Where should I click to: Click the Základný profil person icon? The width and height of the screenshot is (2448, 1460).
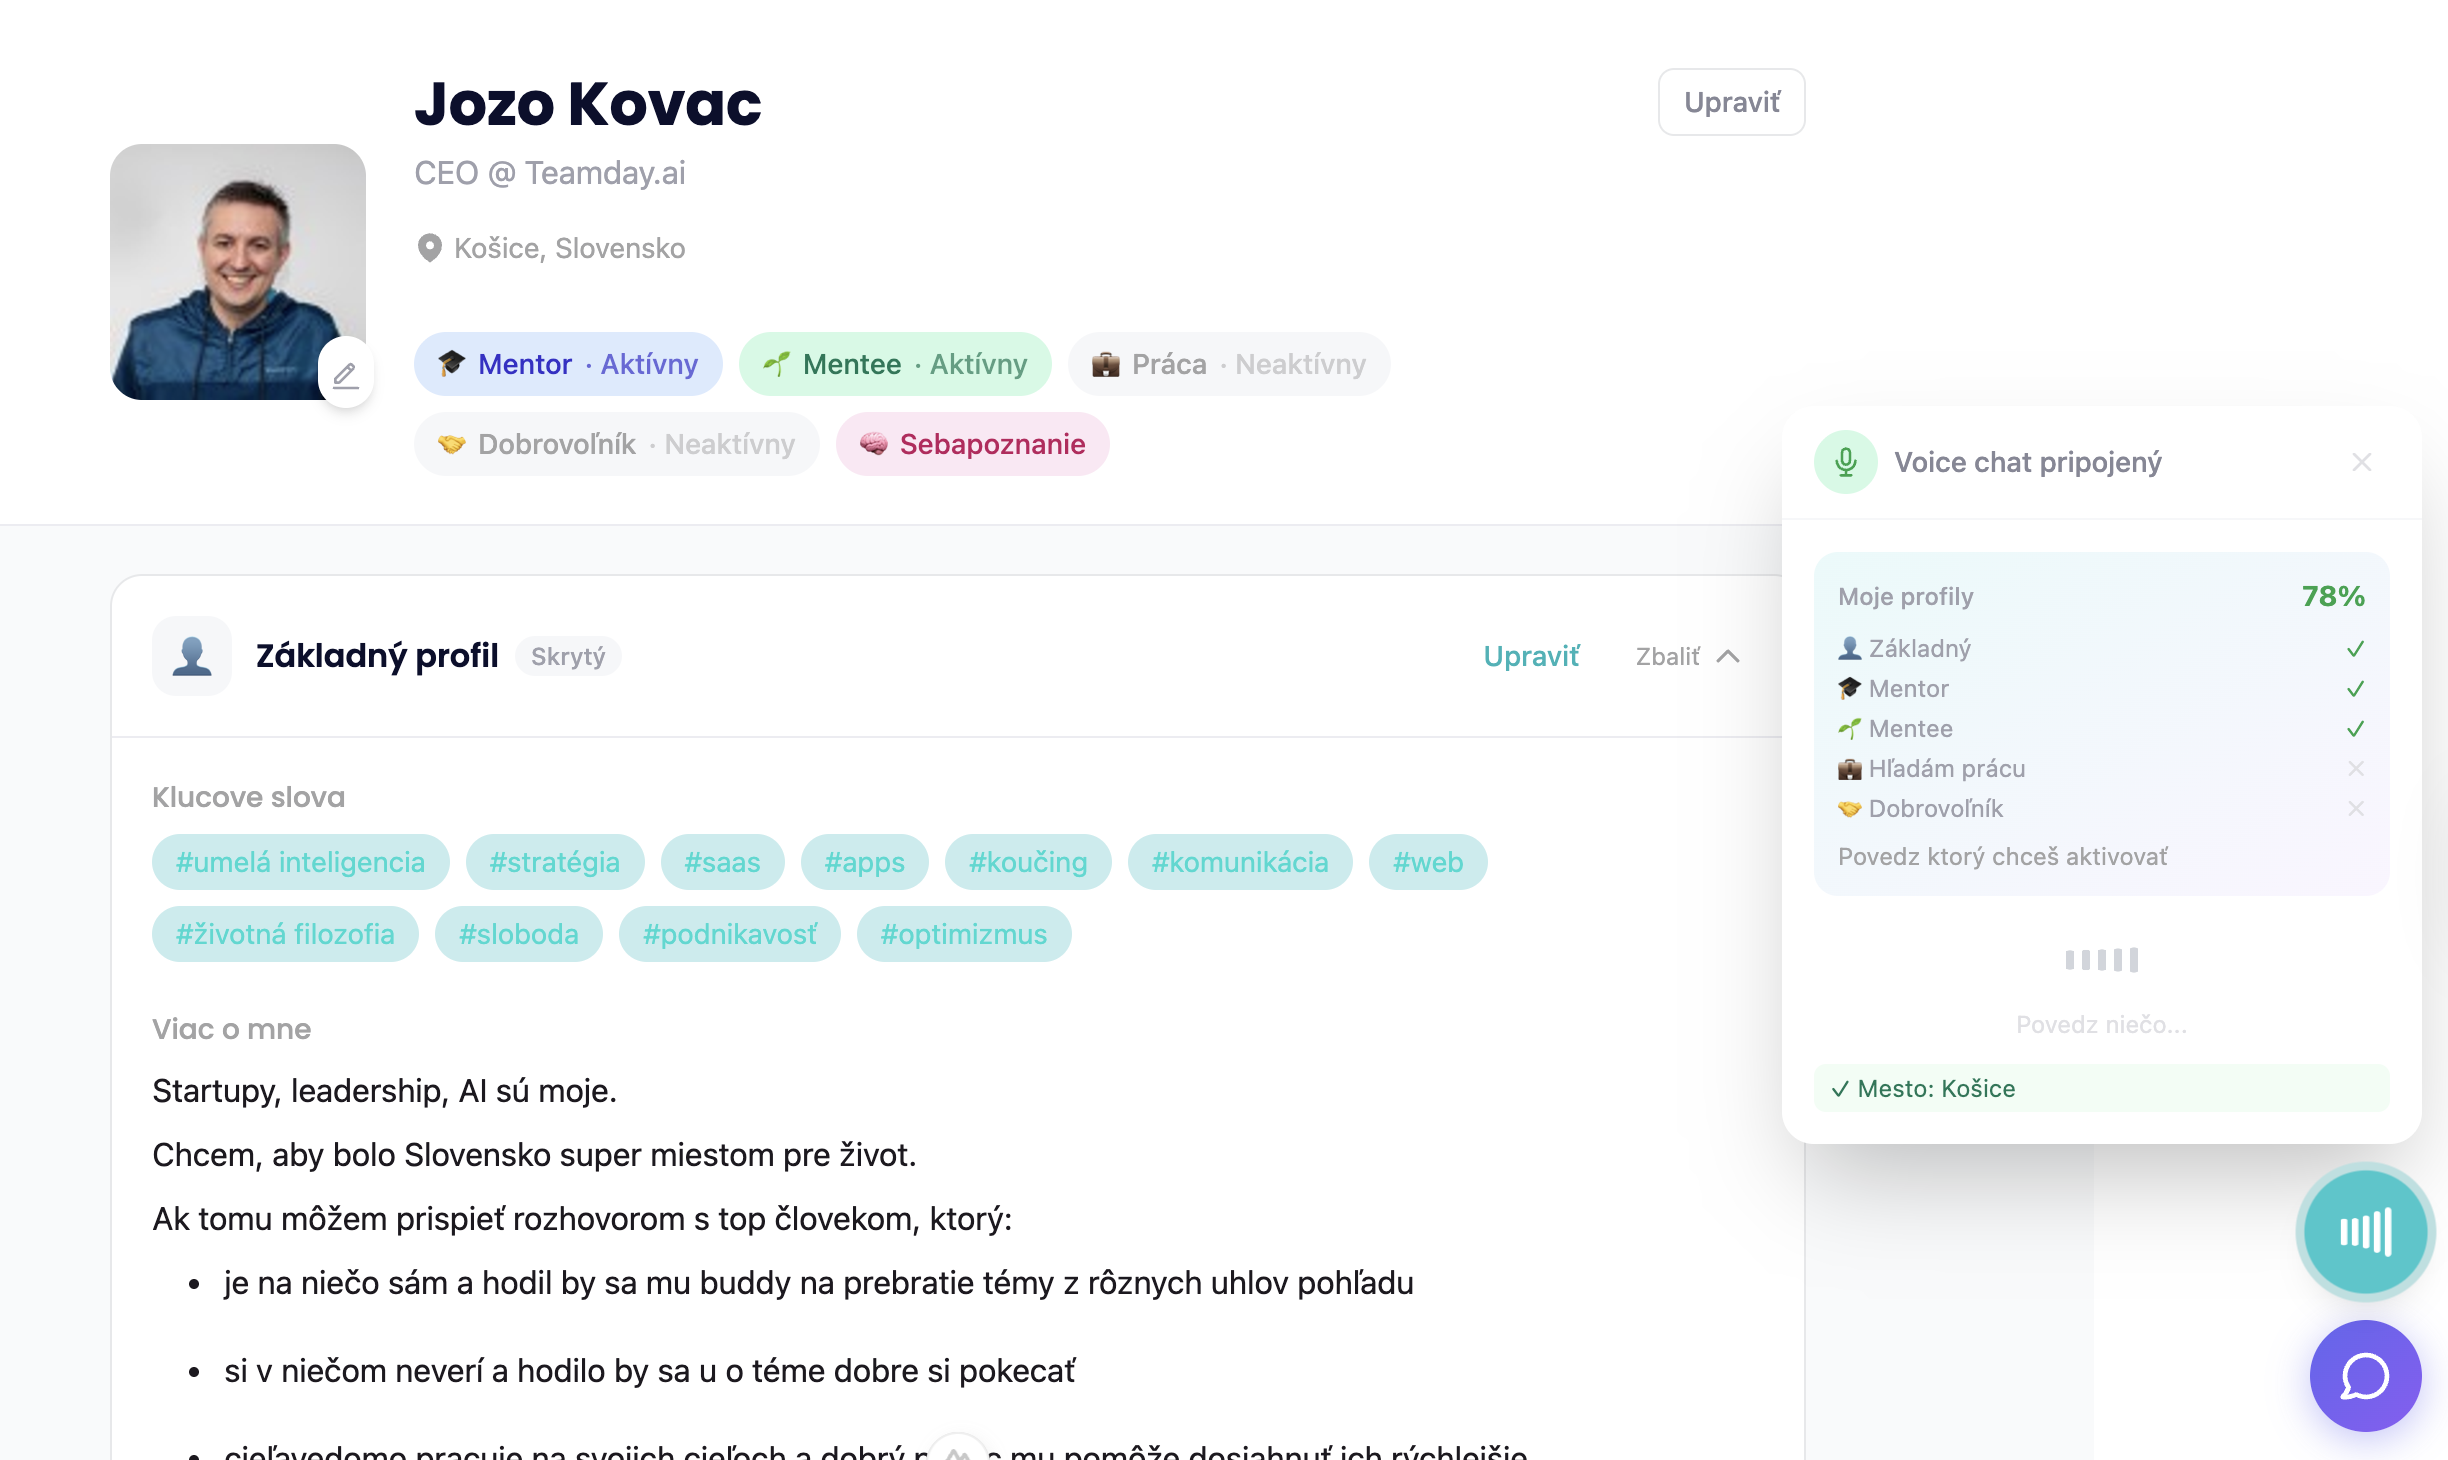pyautogui.click(x=192, y=656)
